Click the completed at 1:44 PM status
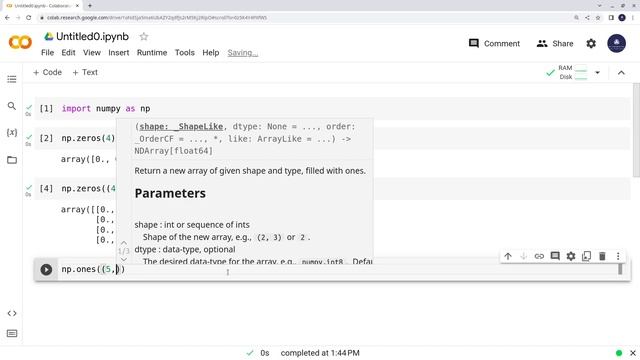This screenshot has height=360, width=640. (x=320, y=353)
